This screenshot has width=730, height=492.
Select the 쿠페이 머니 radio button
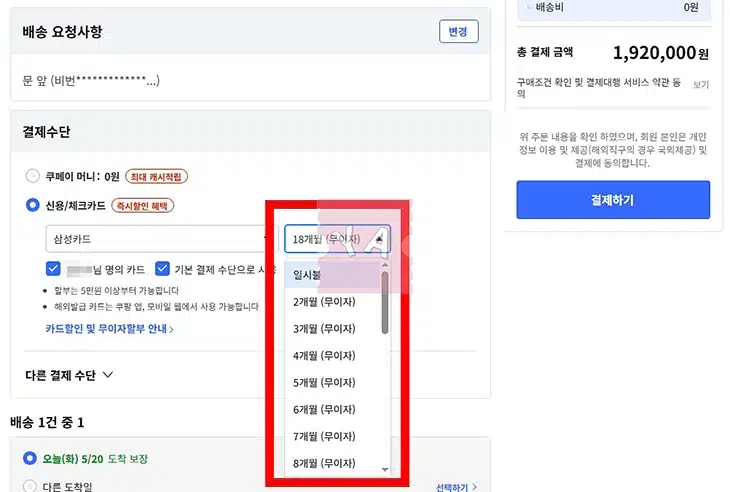[33, 176]
